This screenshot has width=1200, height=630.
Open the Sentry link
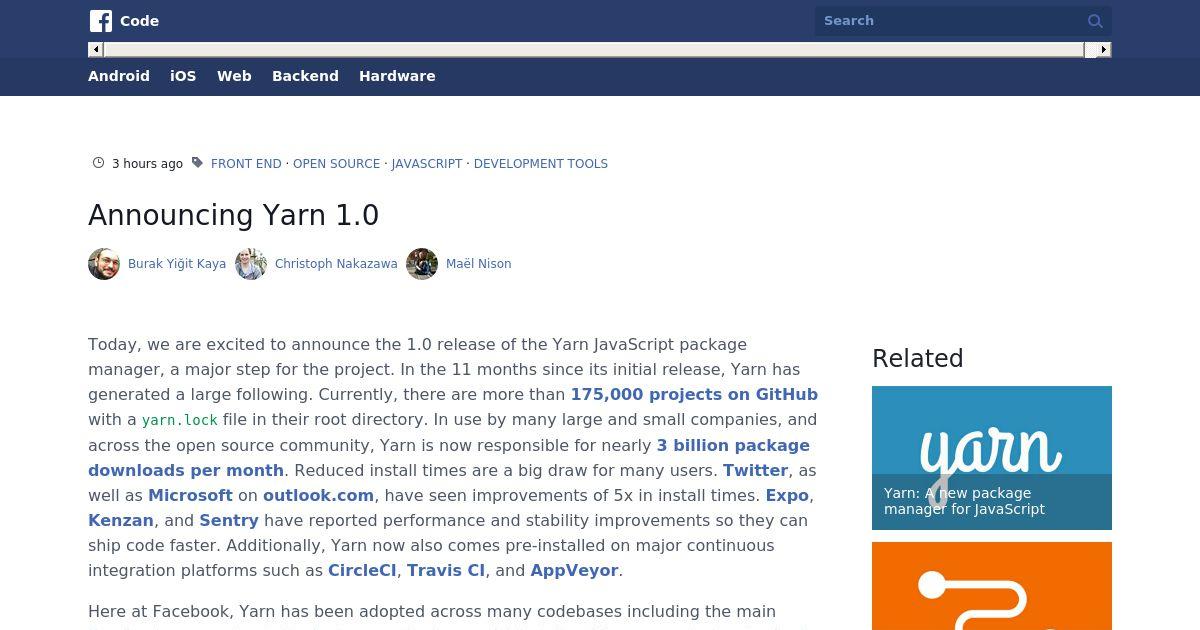point(229,520)
